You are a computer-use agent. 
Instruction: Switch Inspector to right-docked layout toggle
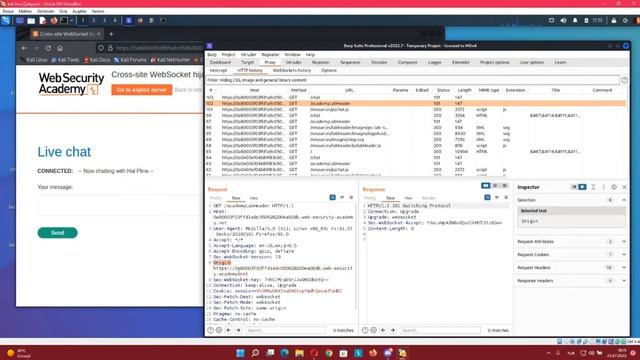(582, 187)
